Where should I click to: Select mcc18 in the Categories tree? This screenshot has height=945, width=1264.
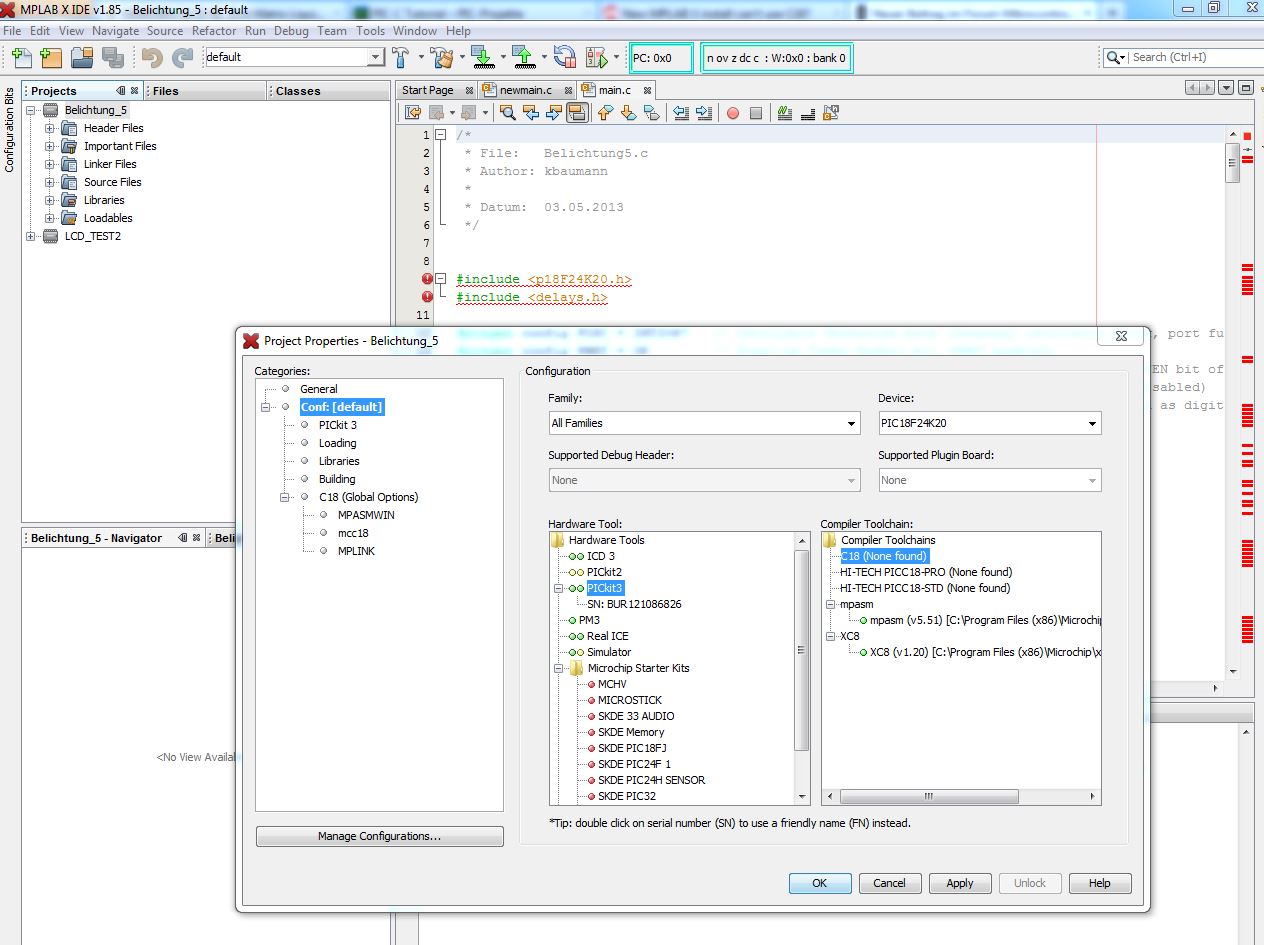(353, 533)
